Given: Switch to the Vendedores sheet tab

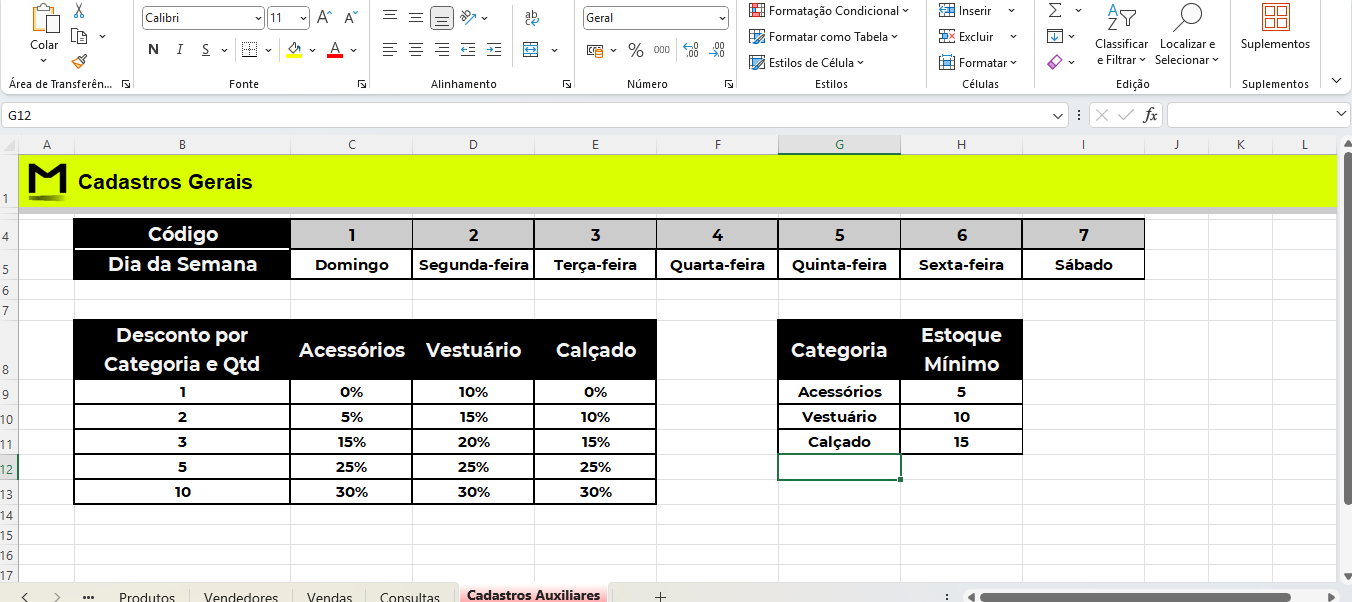Looking at the screenshot, I should click(241, 597).
